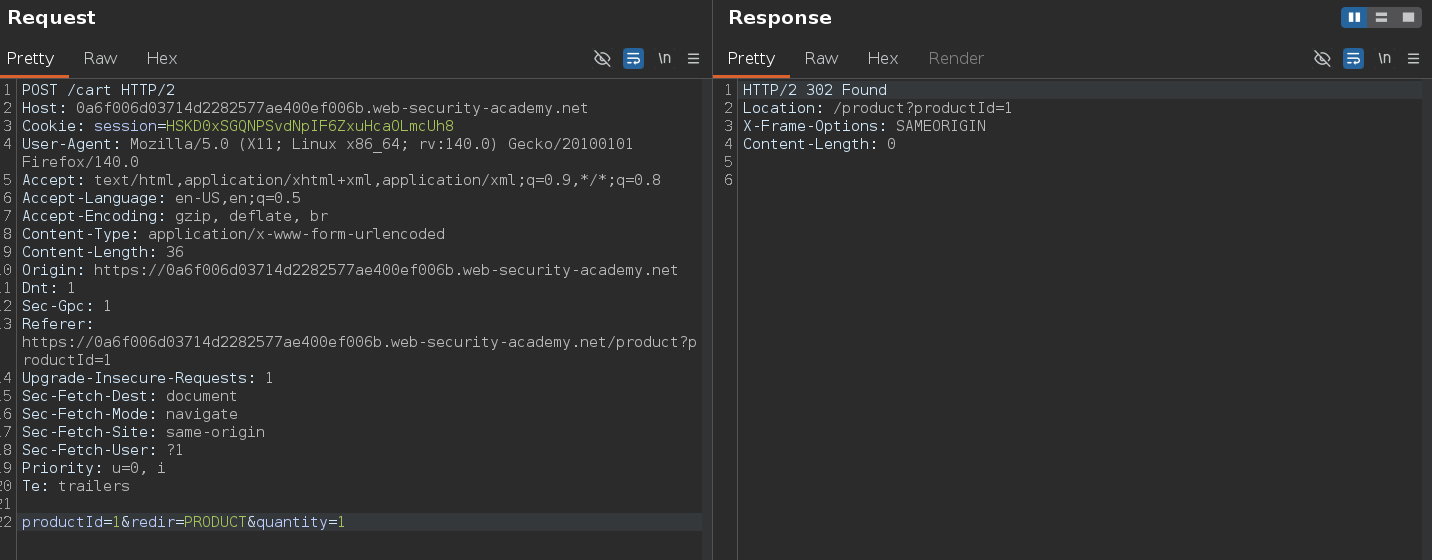Click the Host header line
Viewport: 1432px width, 560px height.
coord(305,108)
